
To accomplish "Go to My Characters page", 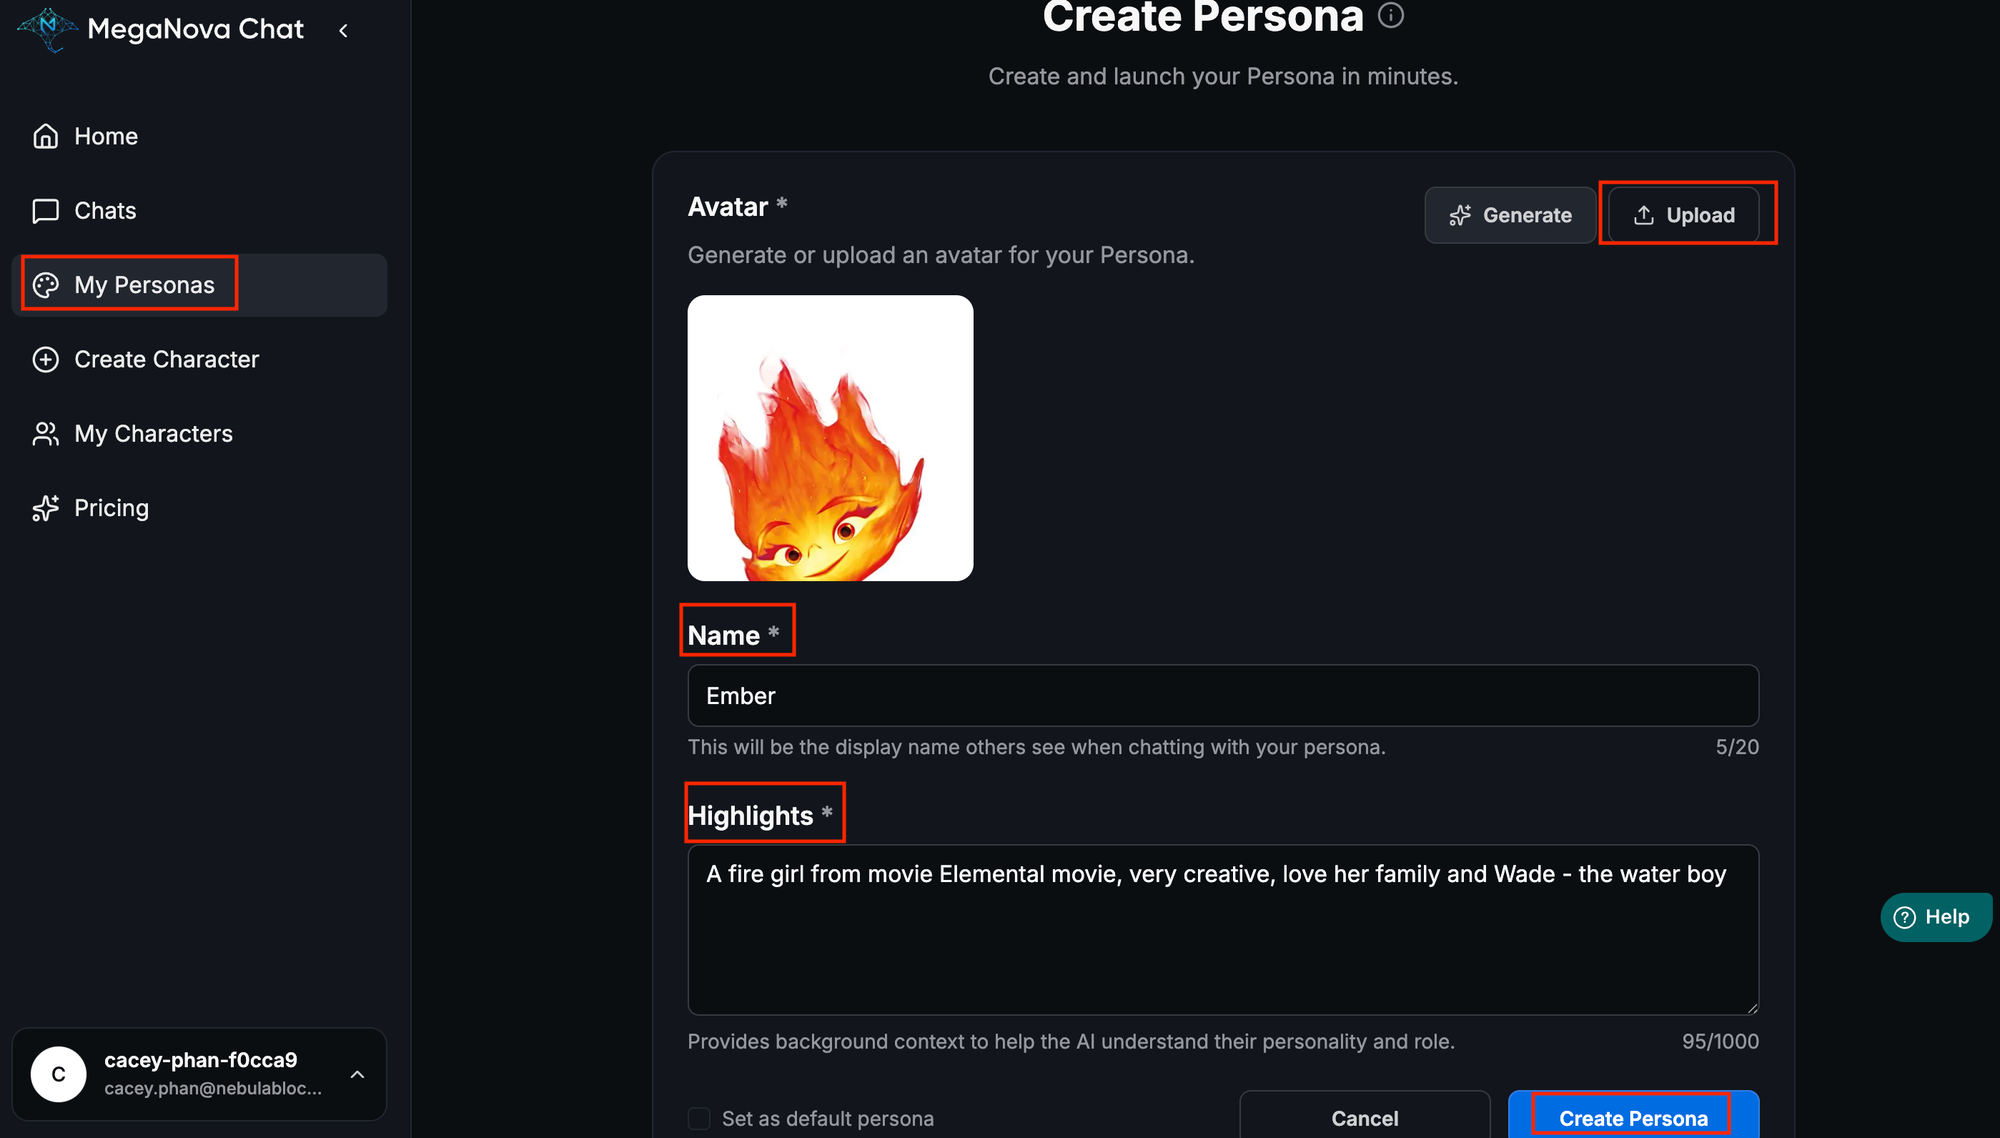I will tap(153, 434).
